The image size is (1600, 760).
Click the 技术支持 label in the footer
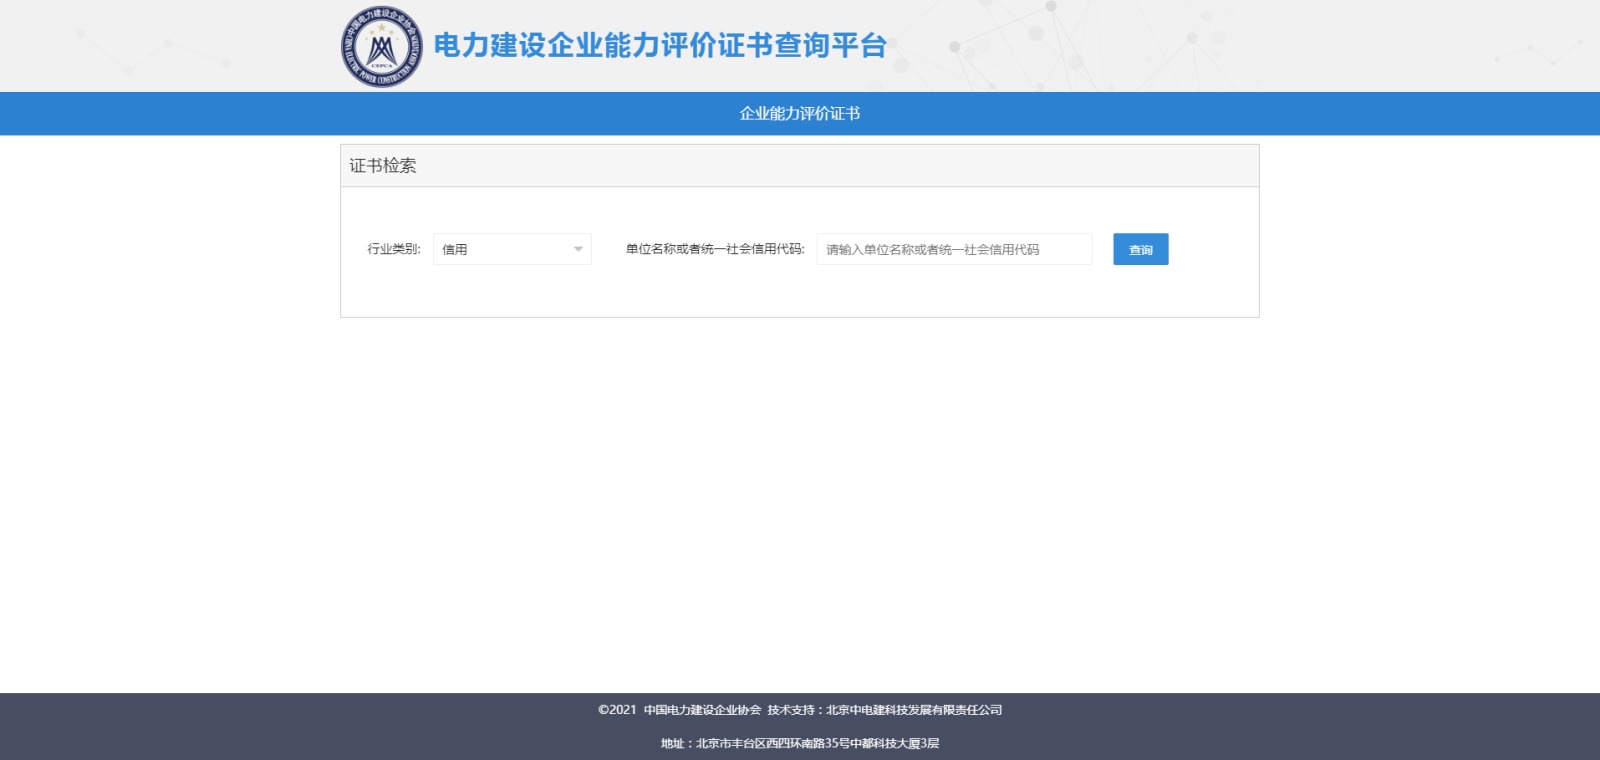(x=791, y=710)
